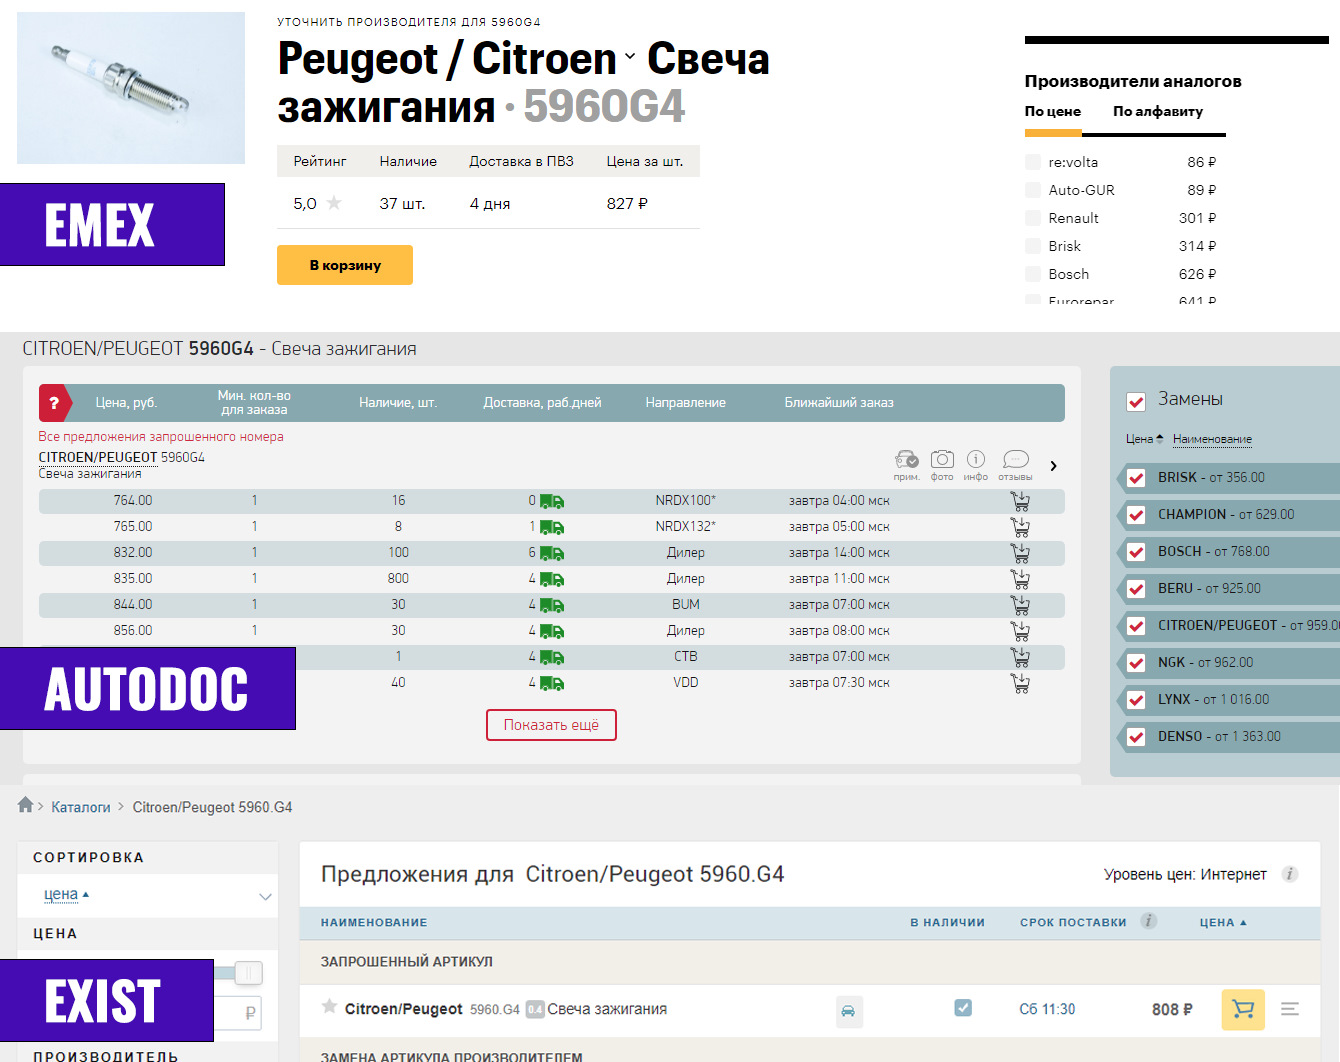Screen dimensions: 1340x1062
Task: Open the manufacturer dropdown after Peugeot / Citroen
Action: [x=630, y=57]
